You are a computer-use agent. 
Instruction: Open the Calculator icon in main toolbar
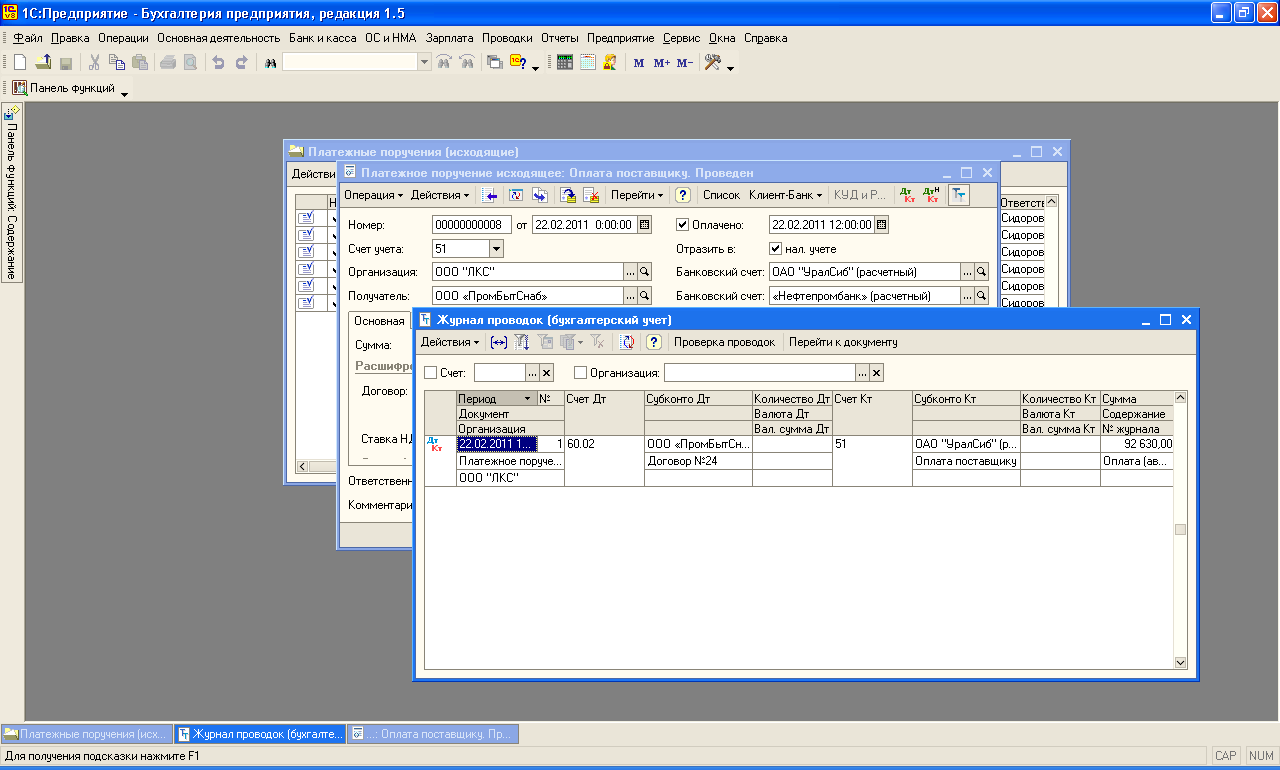tap(565, 62)
